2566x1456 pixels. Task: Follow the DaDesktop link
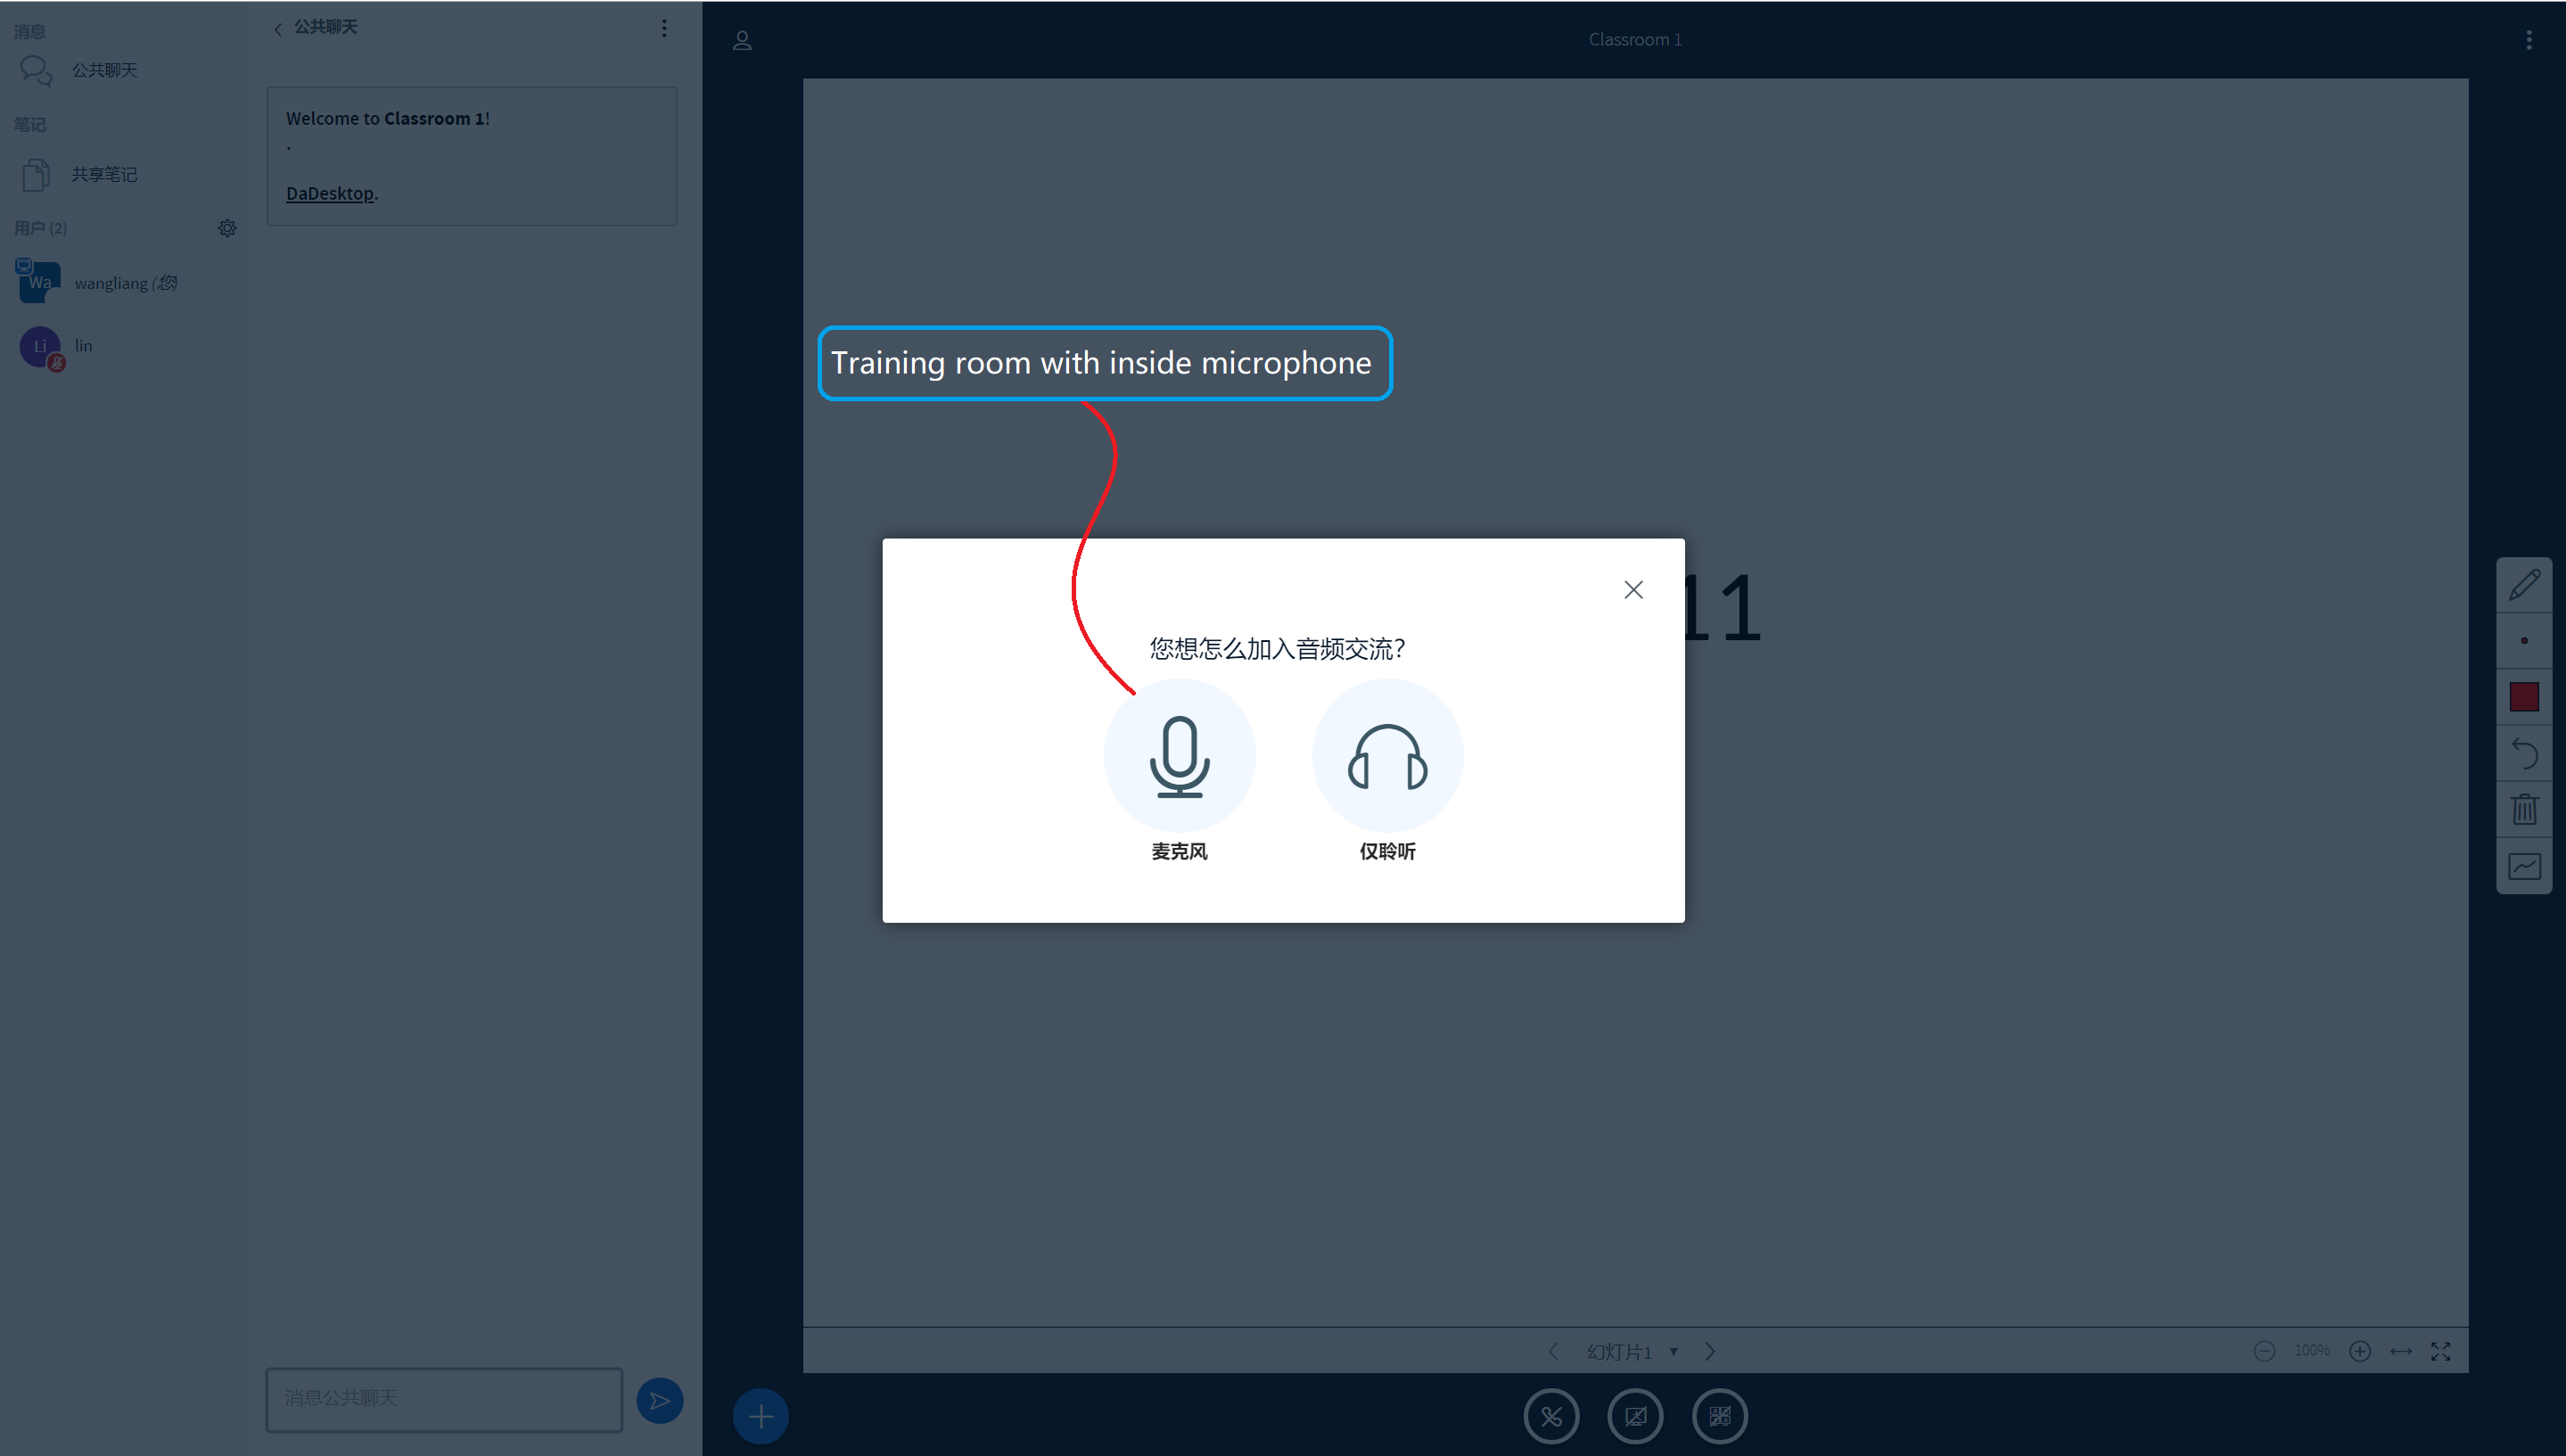[329, 193]
